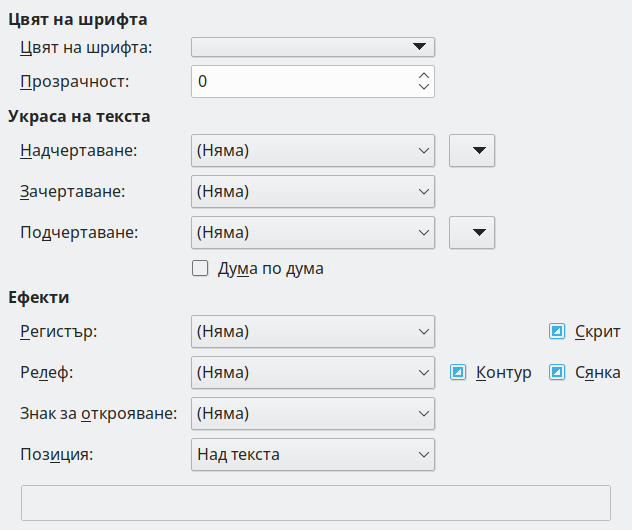Open the Регистър dropdown
The width and height of the screenshot is (632, 530).
pyautogui.click(x=313, y=331)
